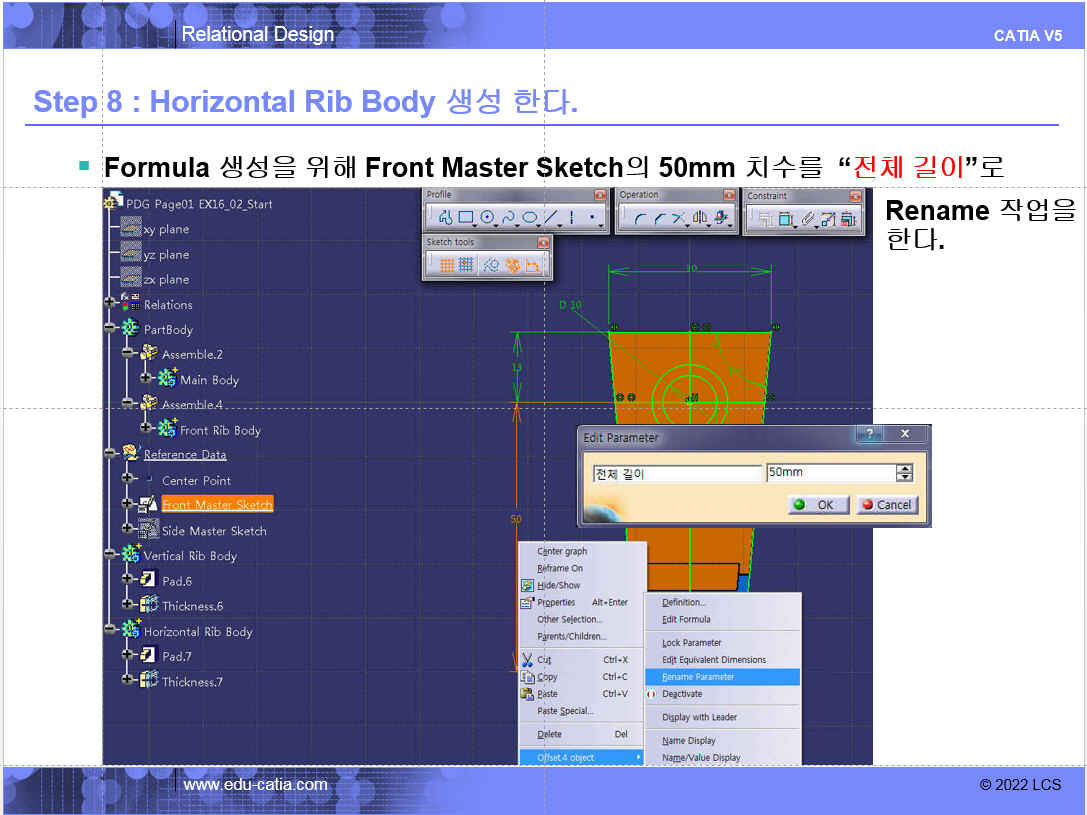Expand the Side Master Sketch node

(128, 530)
